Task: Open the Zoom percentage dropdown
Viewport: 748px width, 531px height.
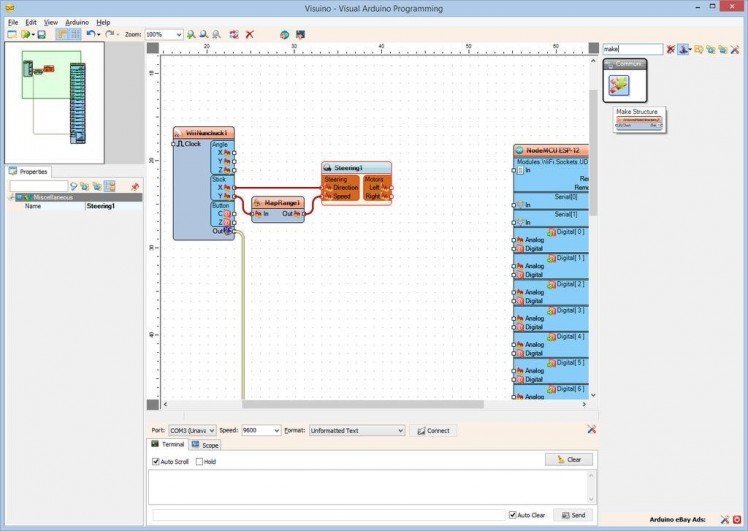Action: (x=178, y=34)
